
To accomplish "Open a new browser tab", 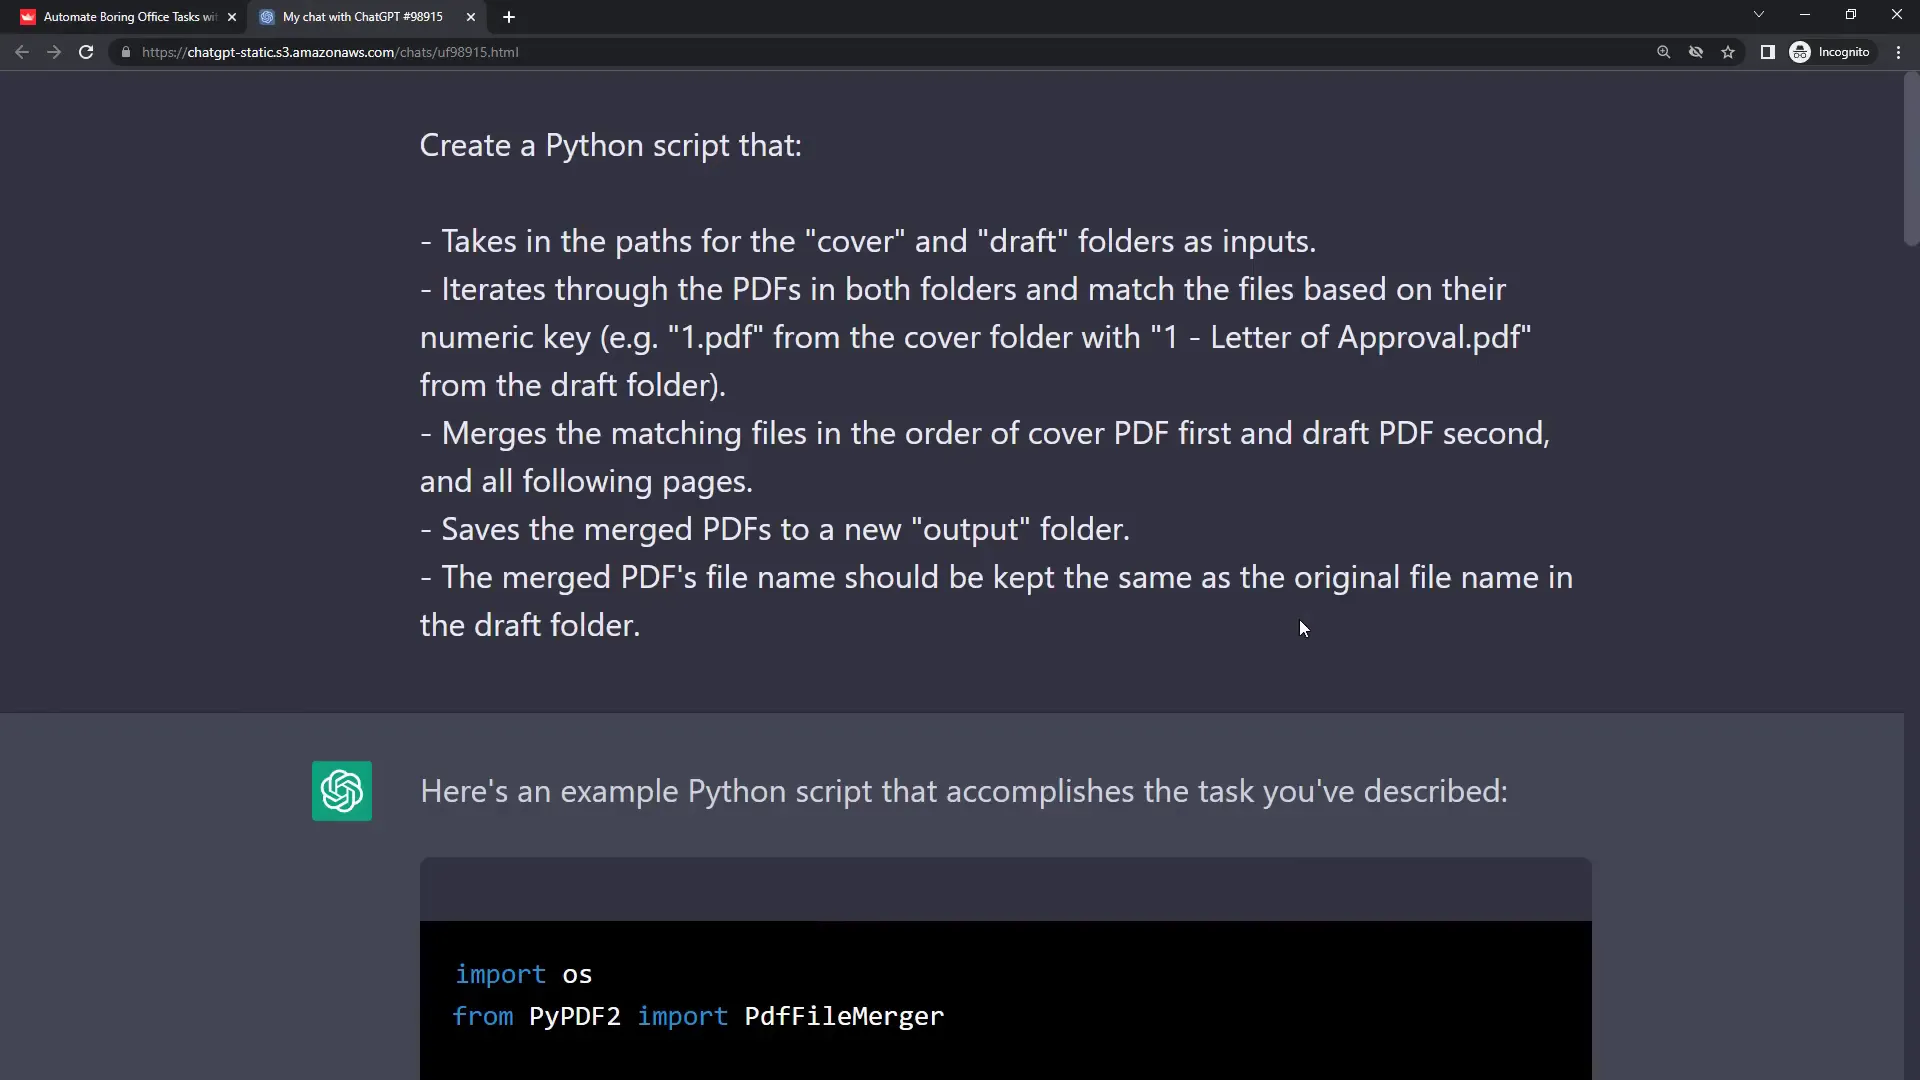I will pyautogui.click(x=509, y=17).
